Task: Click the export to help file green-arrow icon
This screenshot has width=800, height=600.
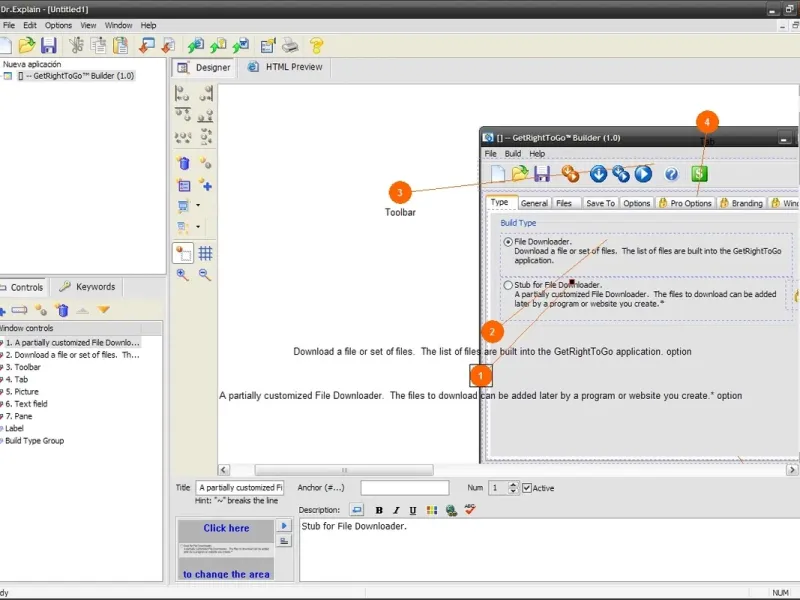Action: point(218,45)
